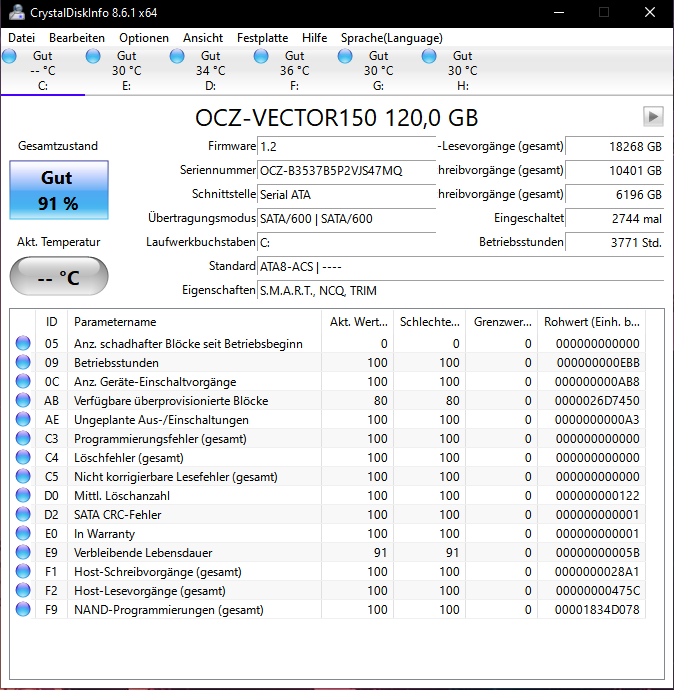Viewport: 674px width, 690px height.
Task: Click the Seriennummer field
Action: pyautogui.click(x=346, y=171)
